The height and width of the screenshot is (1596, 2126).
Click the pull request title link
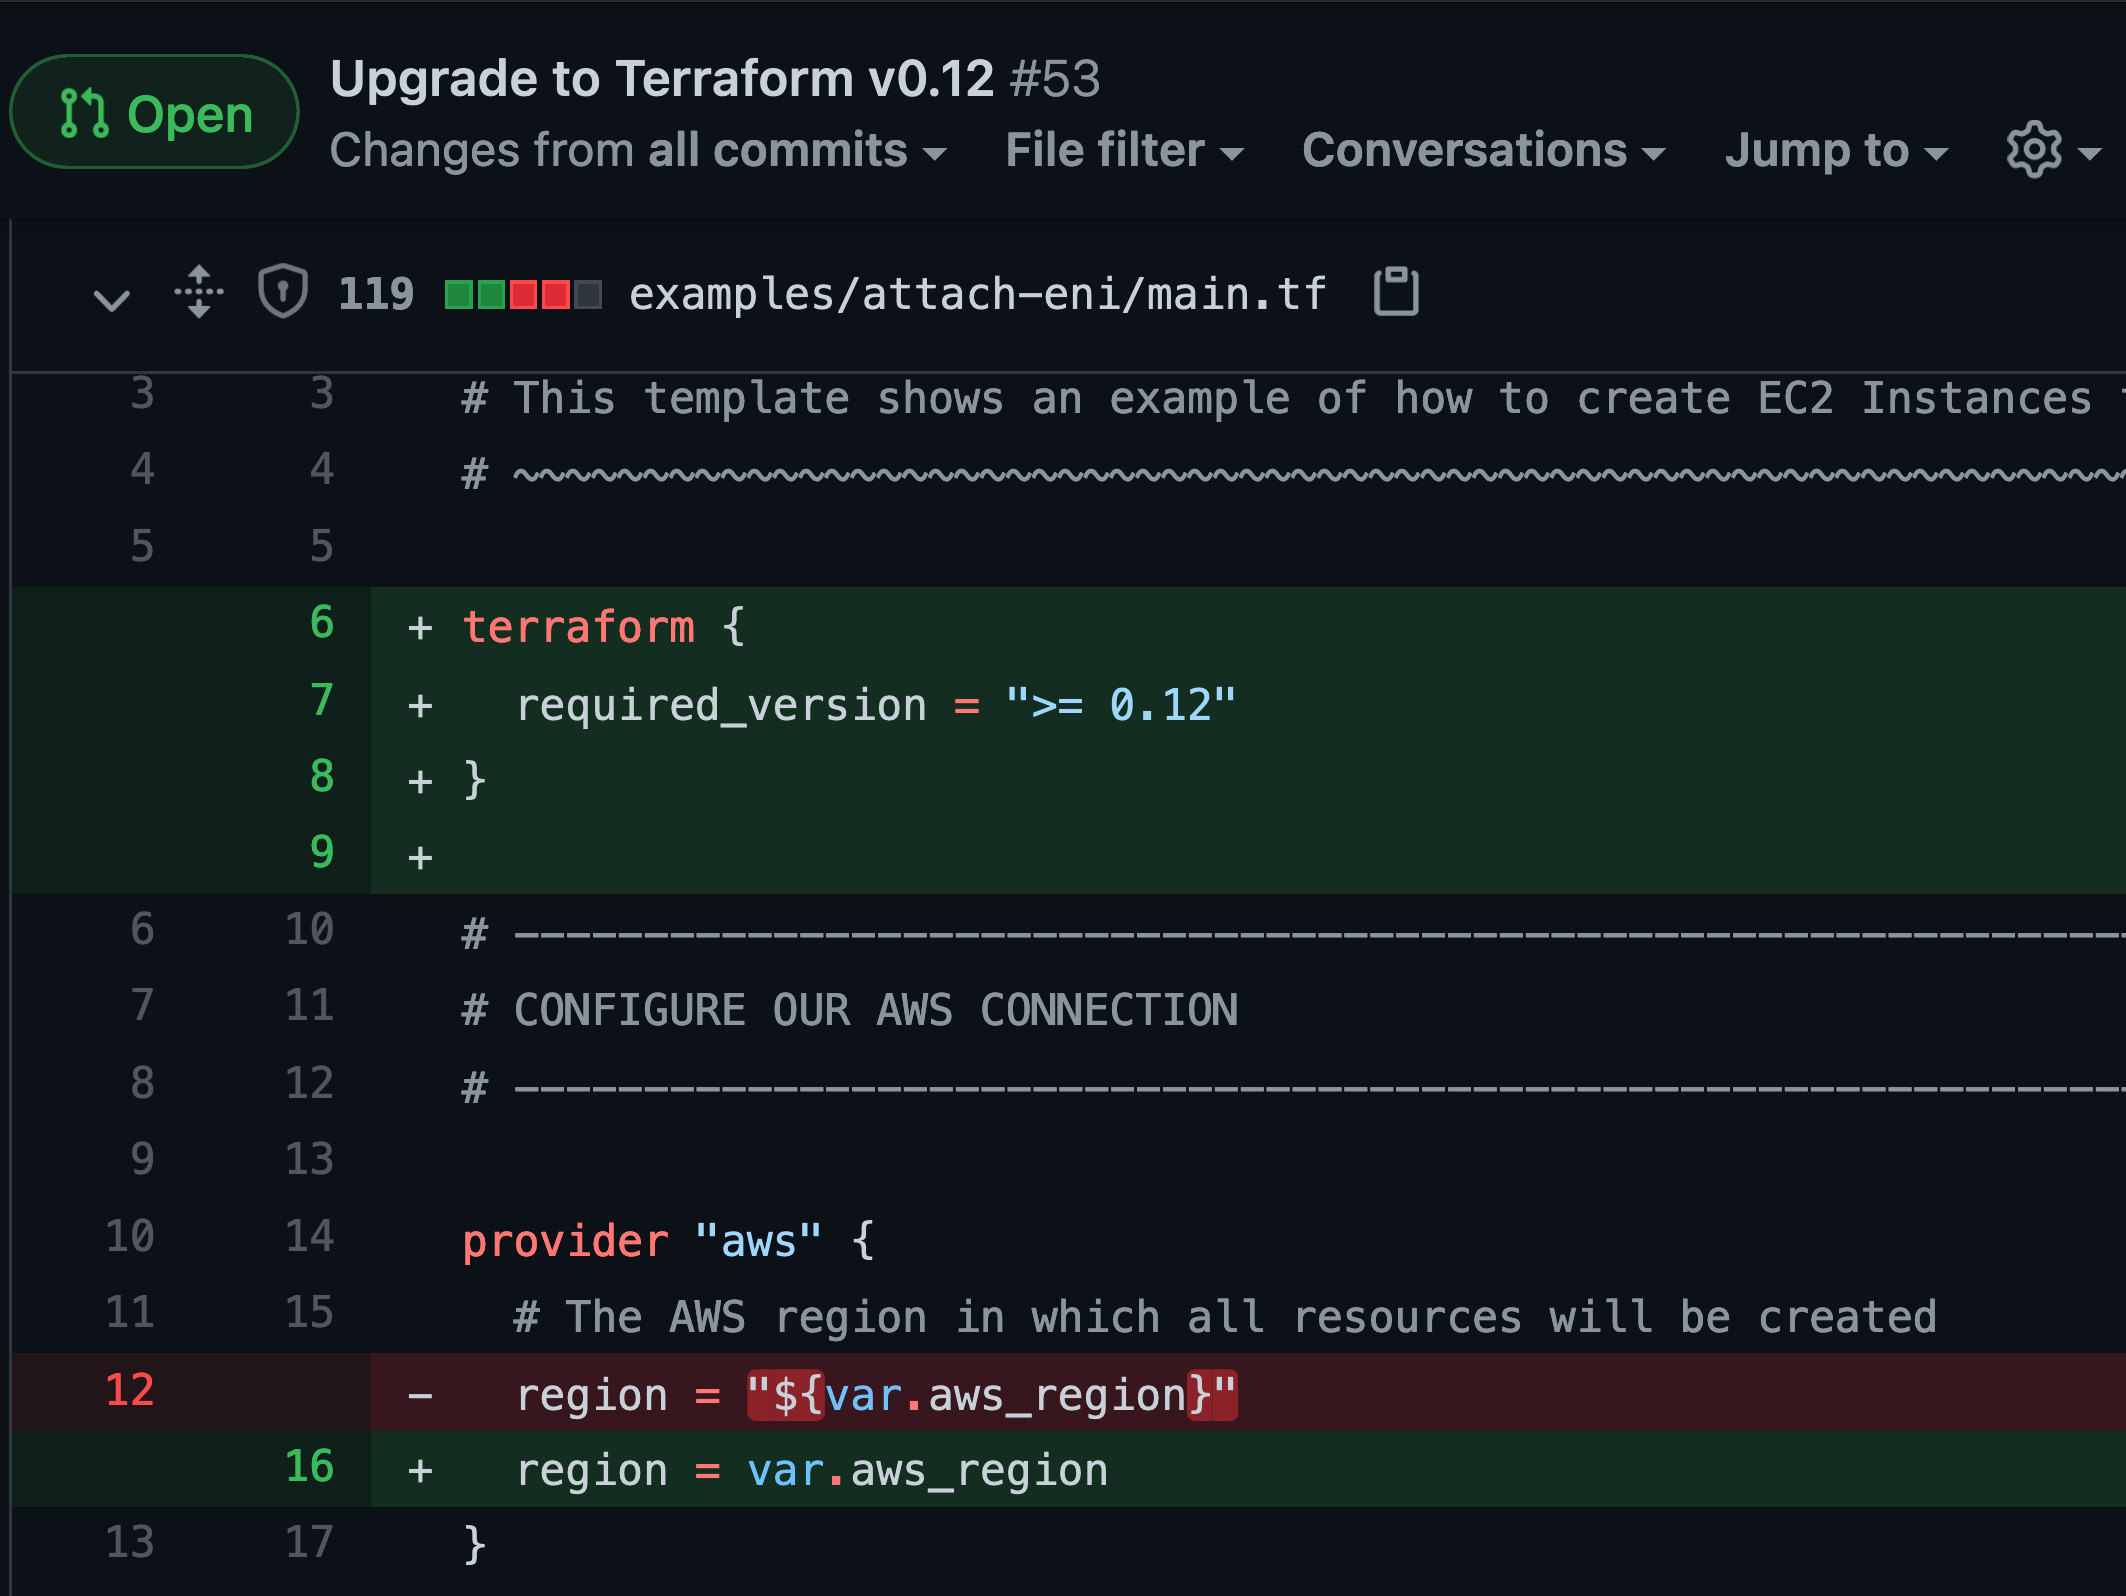tap(662, 79)
